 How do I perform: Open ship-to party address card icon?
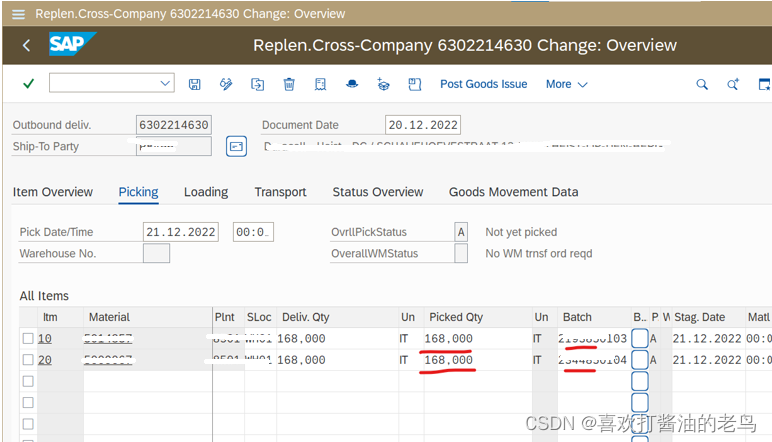point(236,146)
